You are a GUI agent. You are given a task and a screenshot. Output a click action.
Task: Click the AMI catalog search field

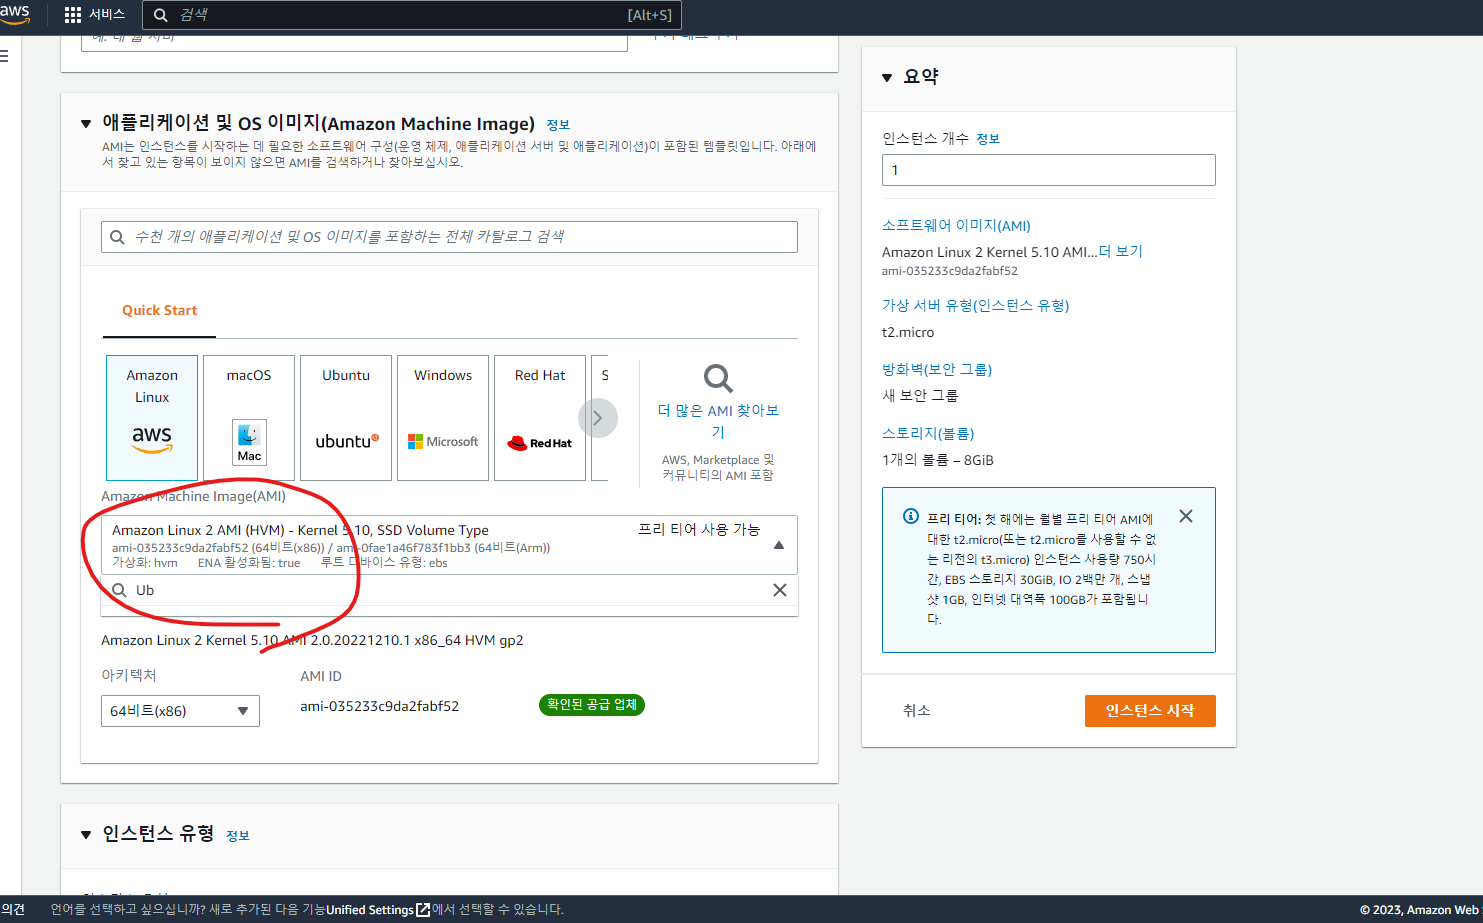coord(449,237)
